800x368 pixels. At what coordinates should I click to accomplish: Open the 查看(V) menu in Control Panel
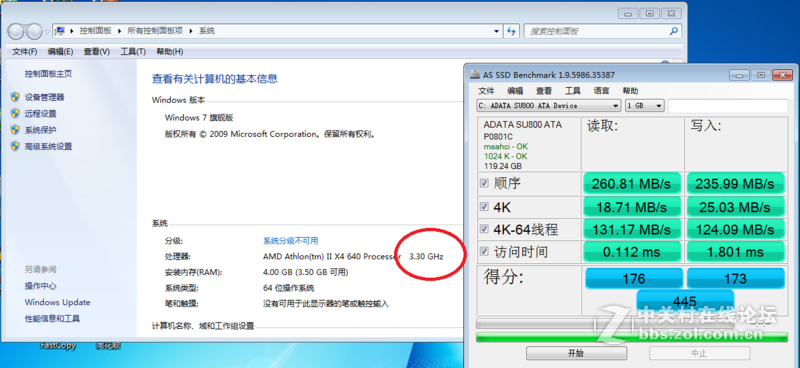click(x=96, y=52)
